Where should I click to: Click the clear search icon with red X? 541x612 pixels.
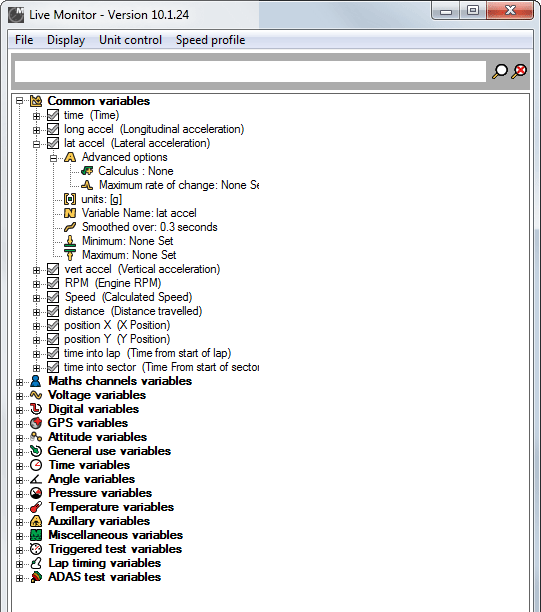pos(520,71)
